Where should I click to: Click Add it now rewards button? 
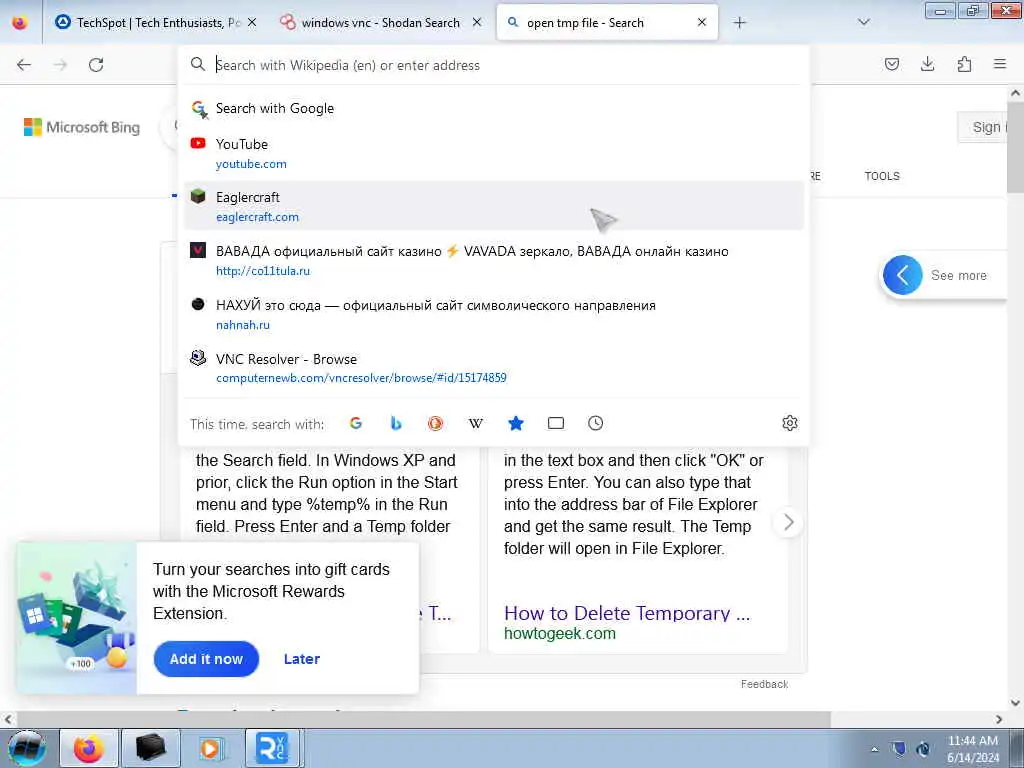point(206,659)
